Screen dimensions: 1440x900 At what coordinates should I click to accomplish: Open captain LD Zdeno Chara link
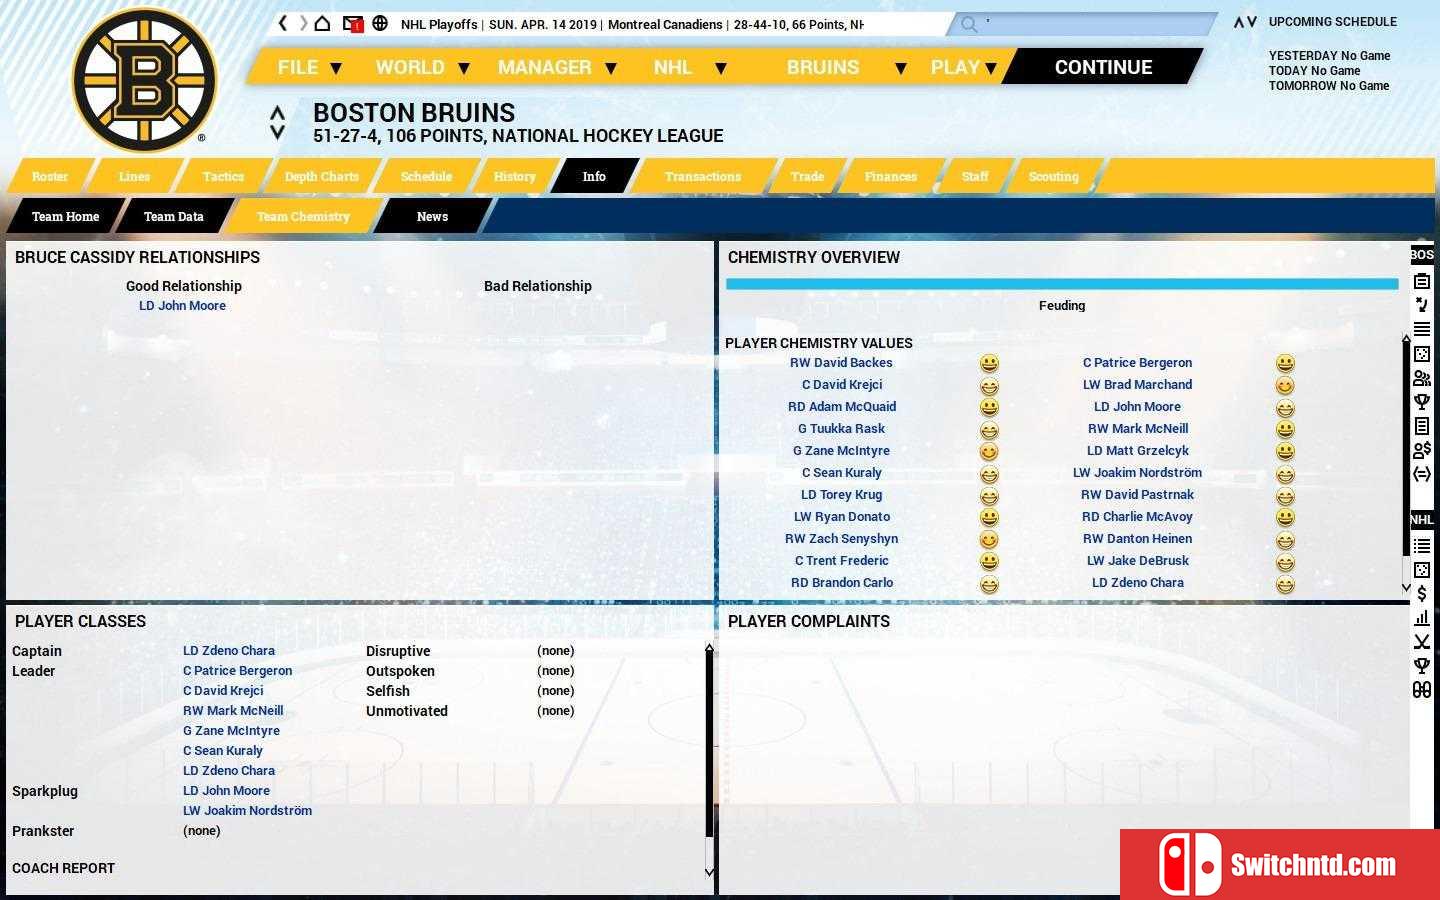229,651
